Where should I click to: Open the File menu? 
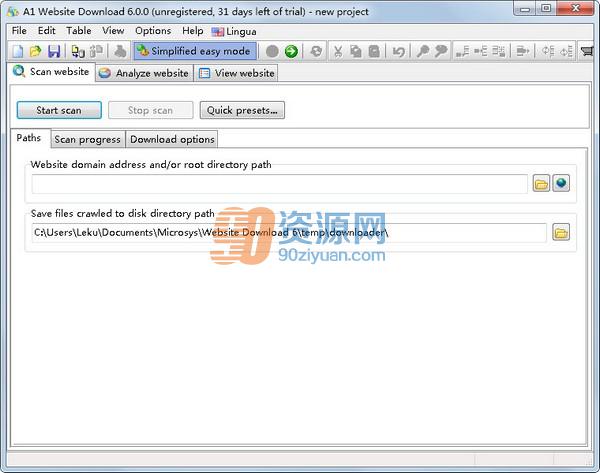click(x=19, y=31)
